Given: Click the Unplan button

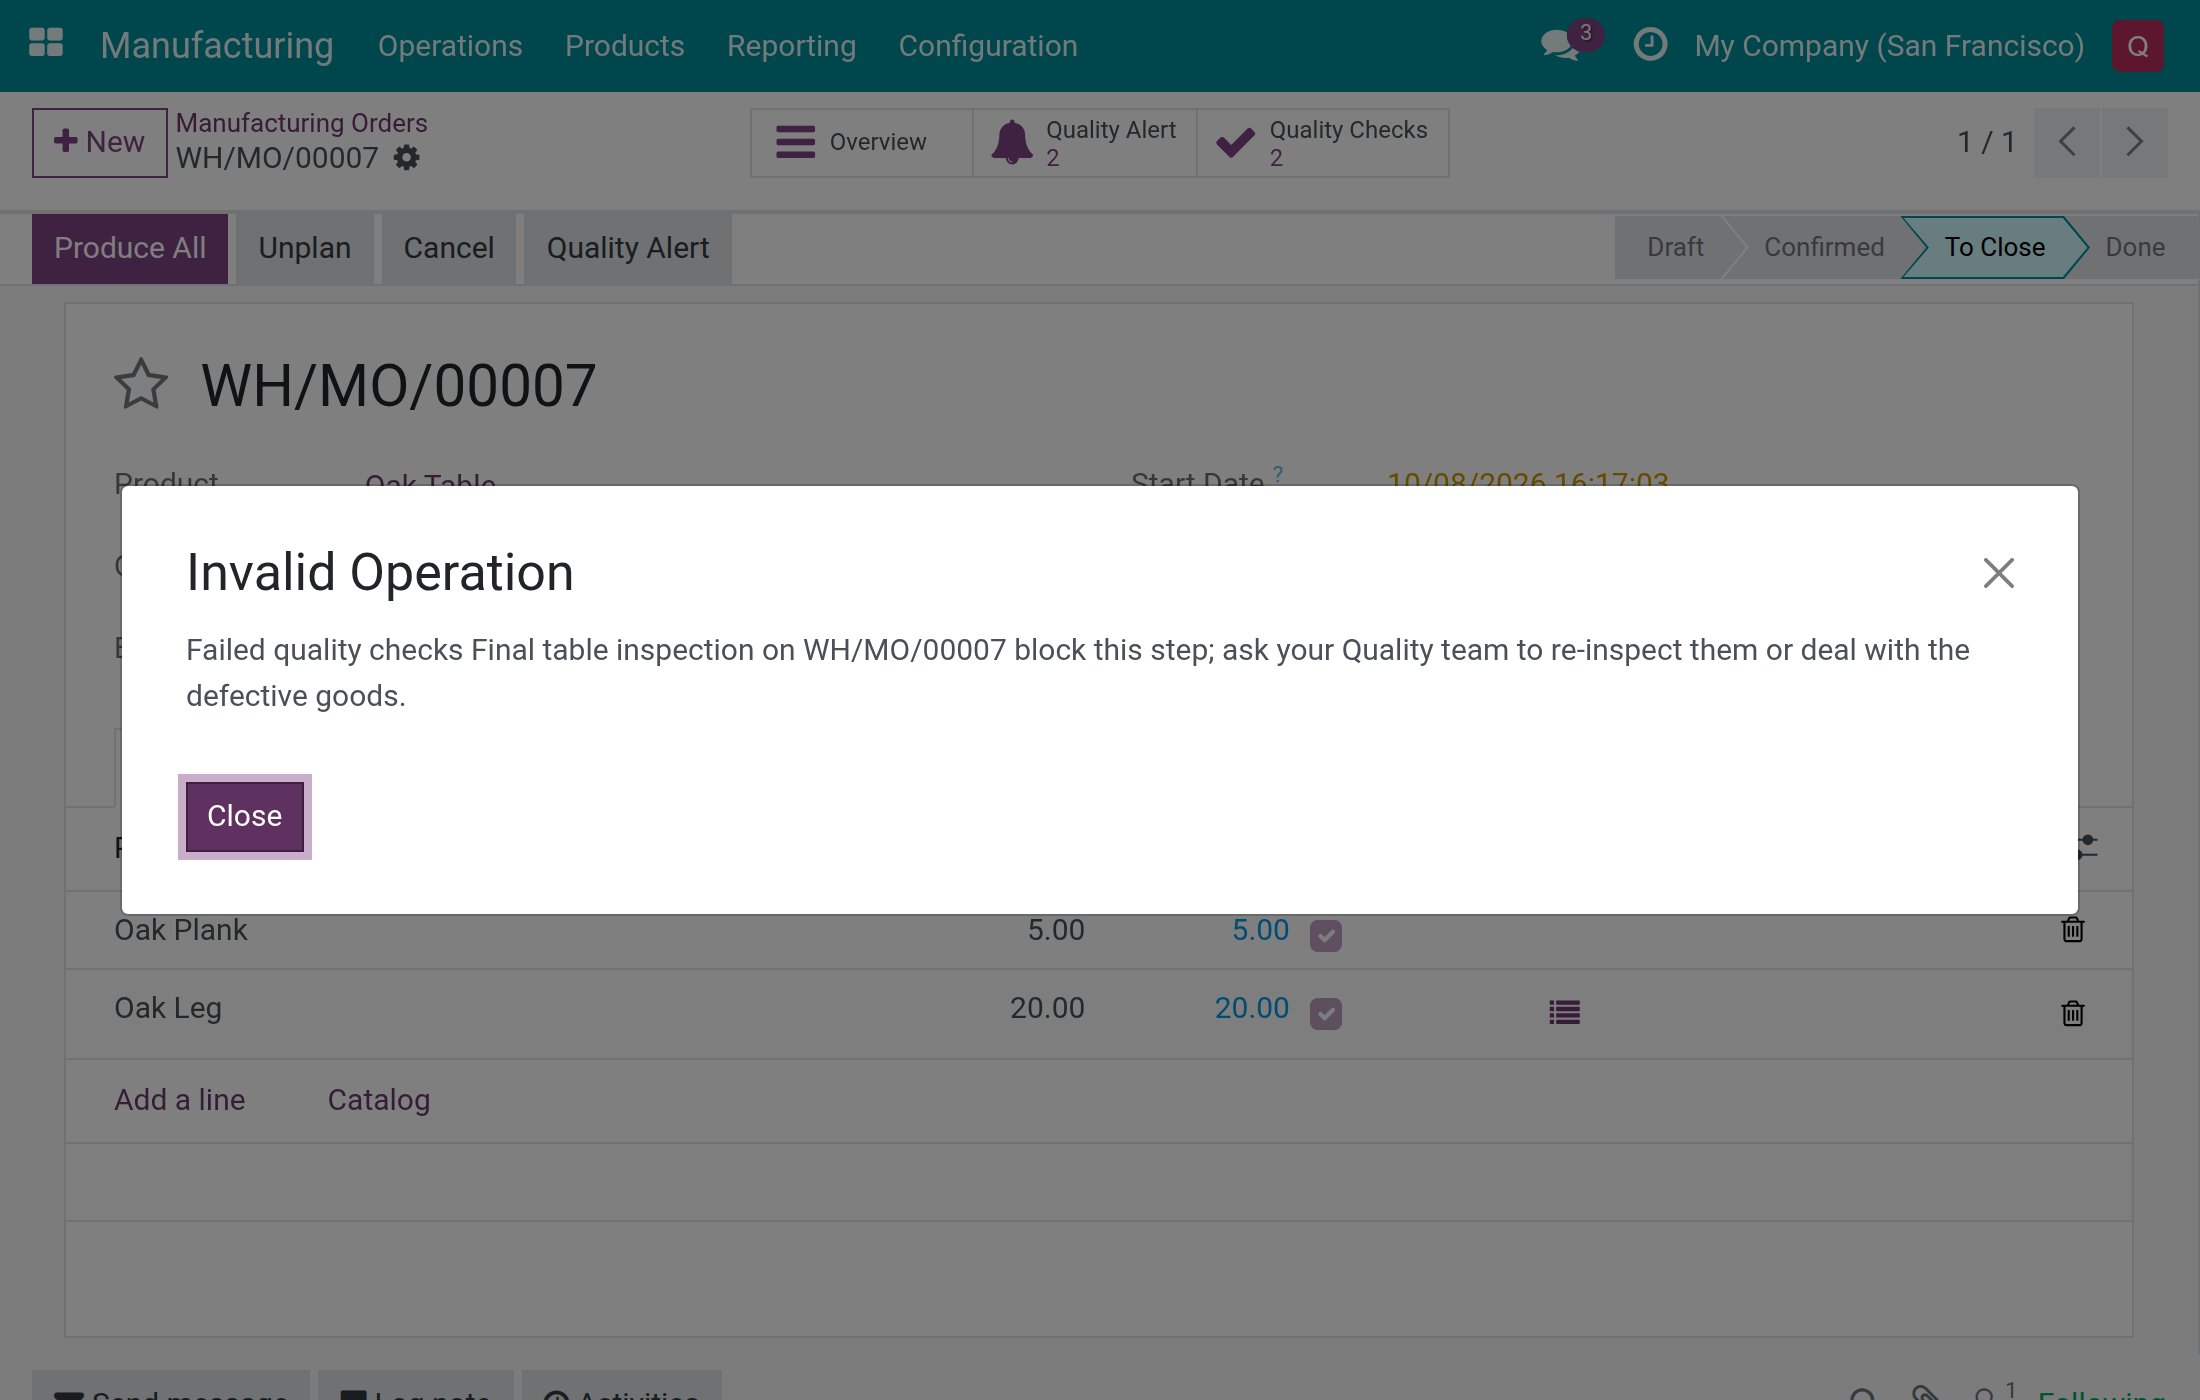Looking at the screenshot, I should coord(305,248).
